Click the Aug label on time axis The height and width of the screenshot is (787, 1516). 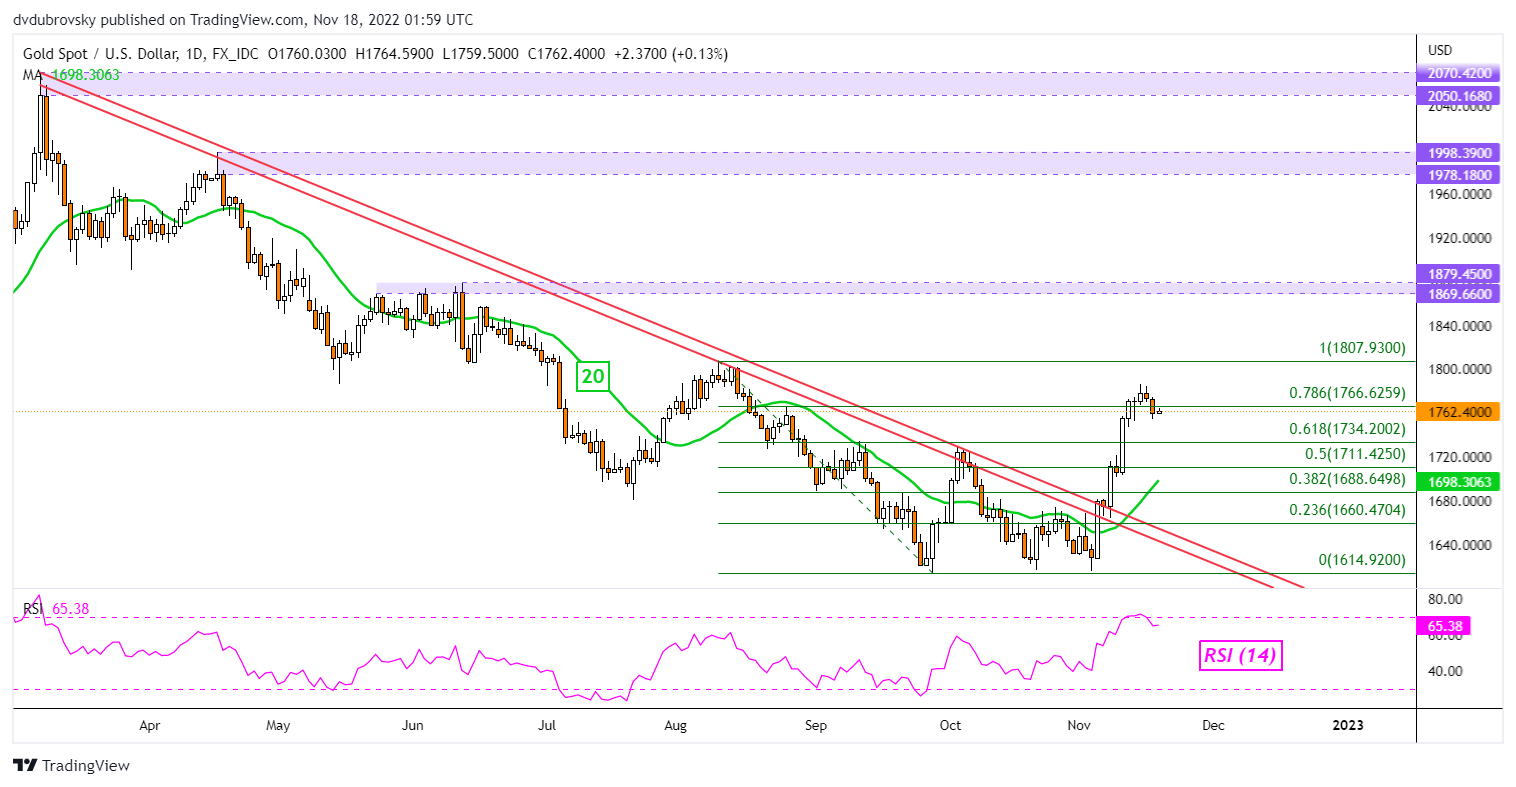[676, 725]
